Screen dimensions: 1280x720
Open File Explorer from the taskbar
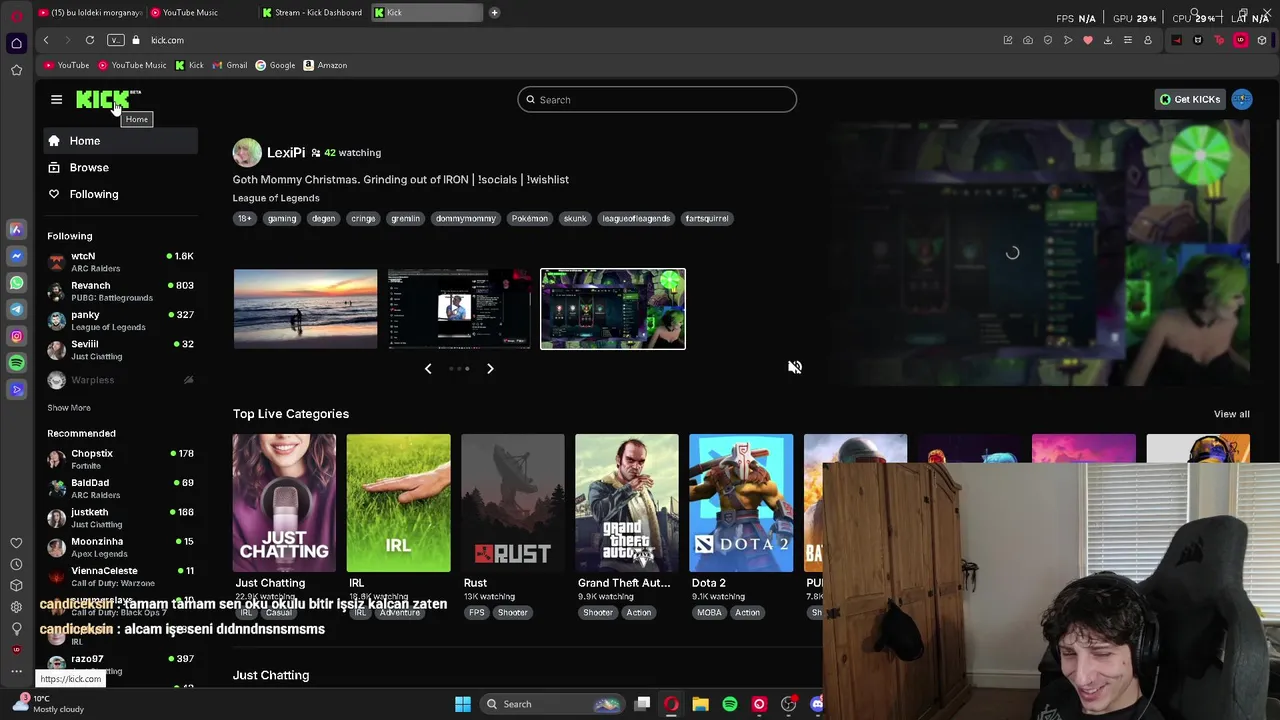700,704
